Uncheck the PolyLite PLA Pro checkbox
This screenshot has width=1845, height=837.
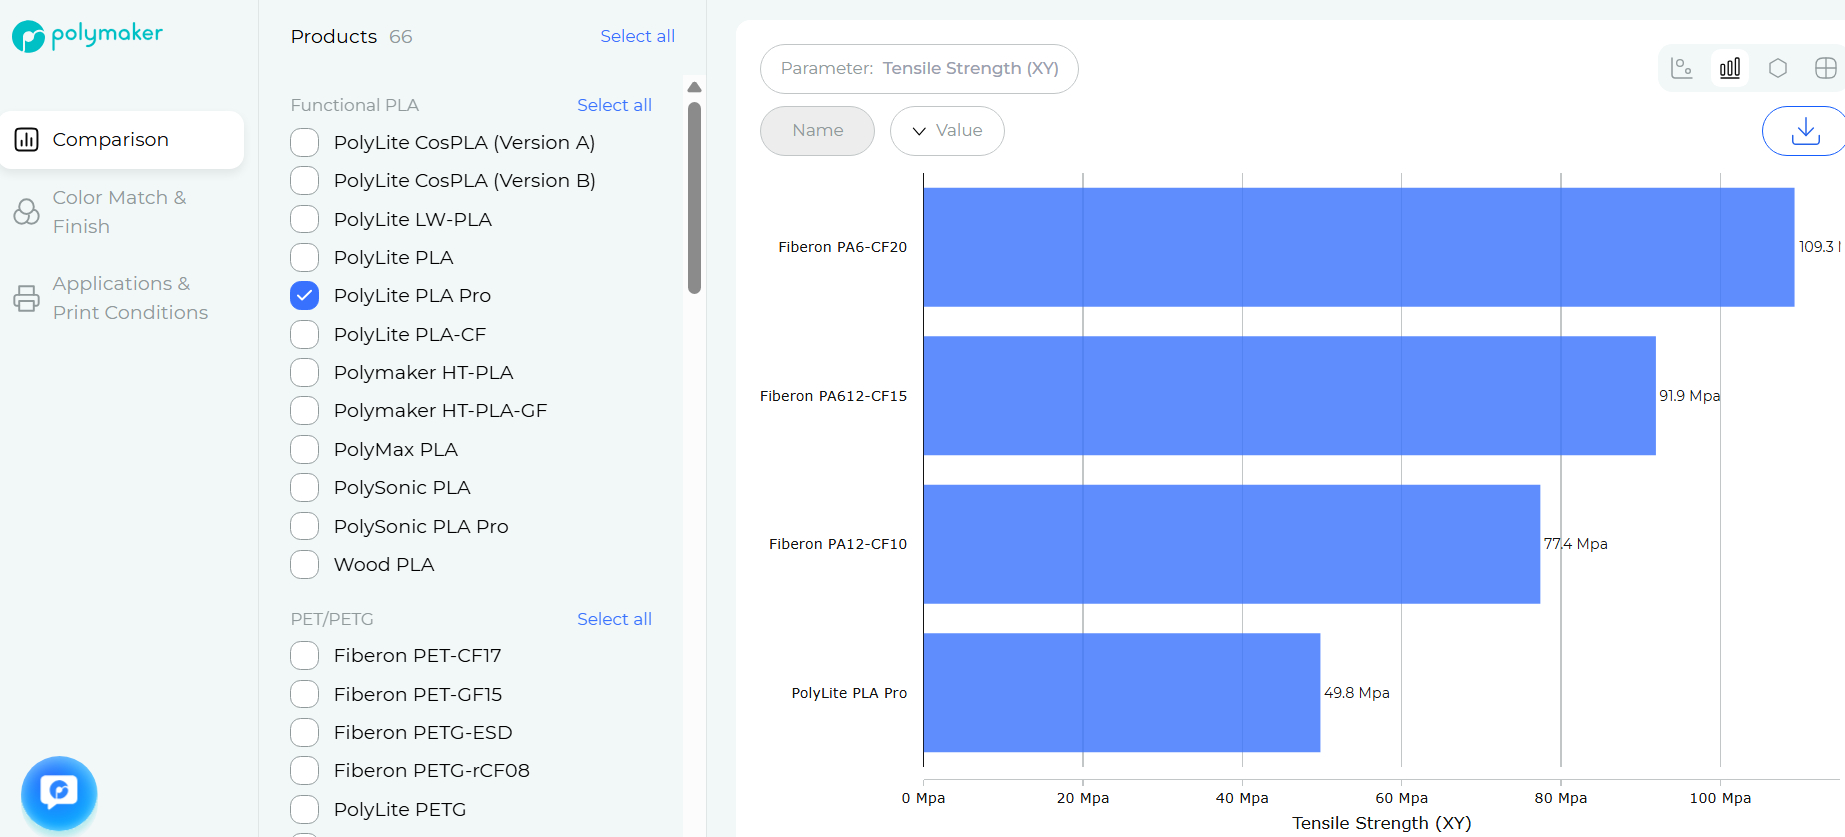(305, 296)
